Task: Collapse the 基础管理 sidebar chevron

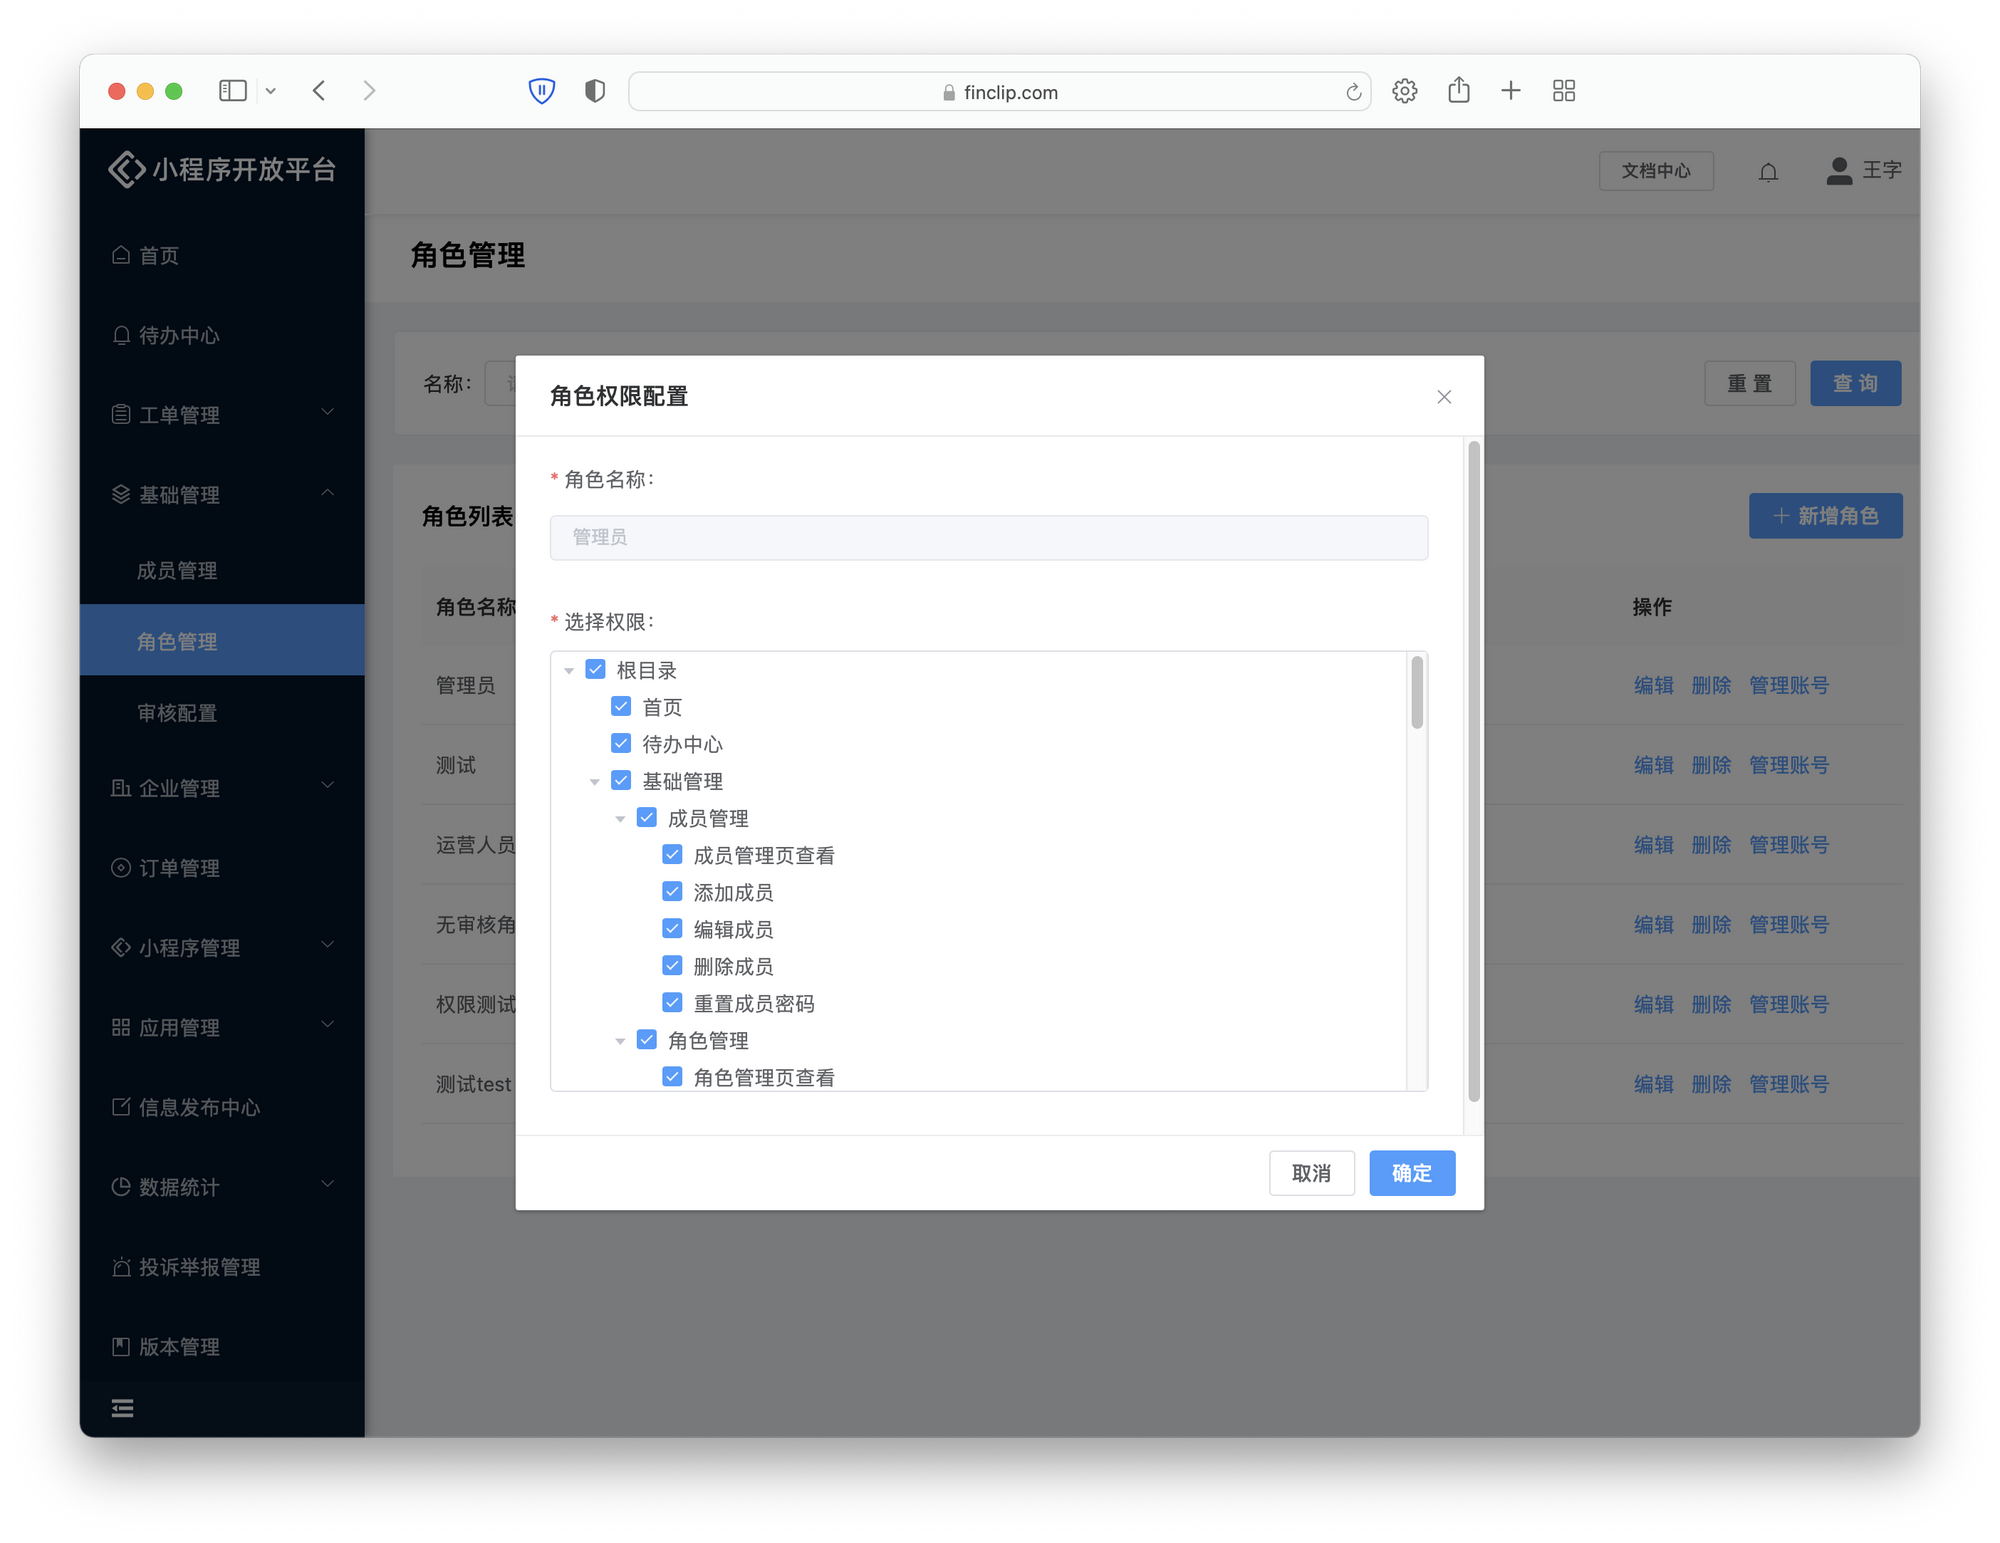Action: coord(327,492)
